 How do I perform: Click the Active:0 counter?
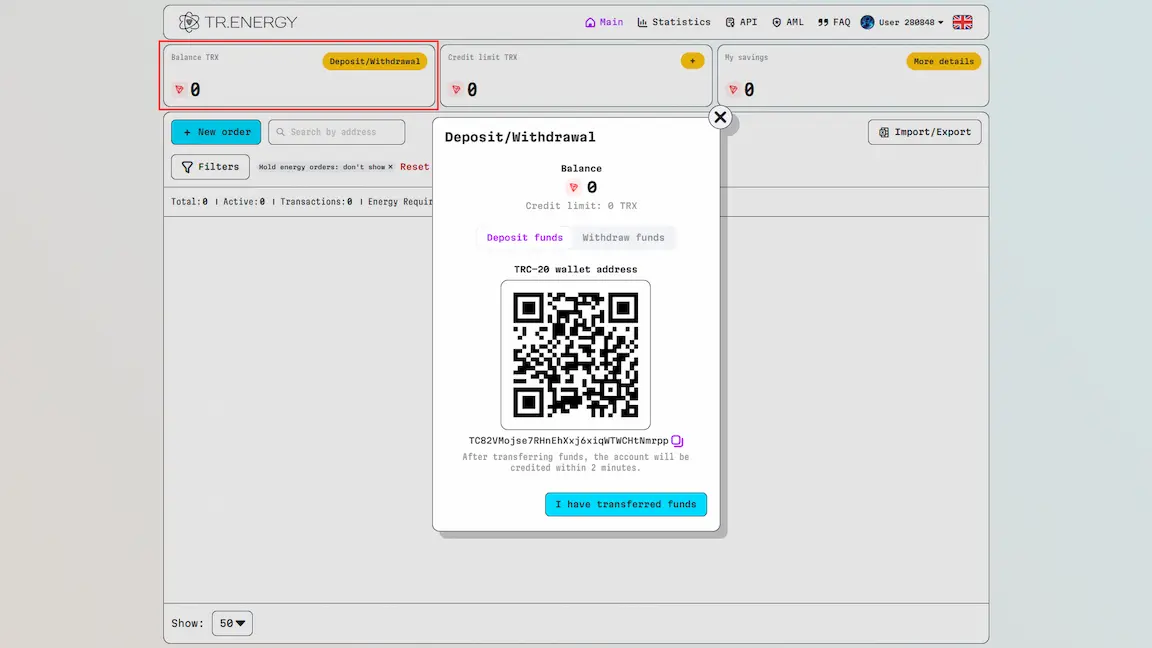coord(244,201)
